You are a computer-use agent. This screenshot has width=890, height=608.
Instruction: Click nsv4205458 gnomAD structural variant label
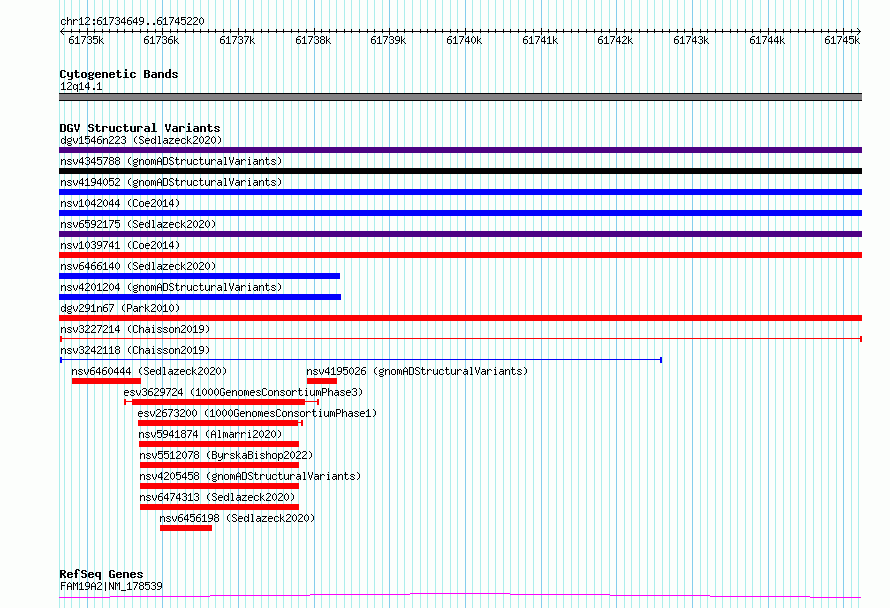[250, 476]
